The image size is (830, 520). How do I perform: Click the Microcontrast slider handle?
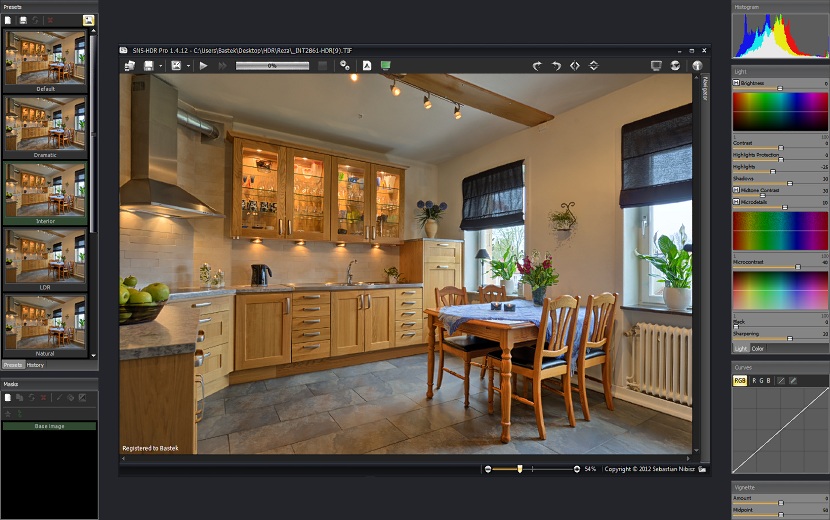point(798,267)
